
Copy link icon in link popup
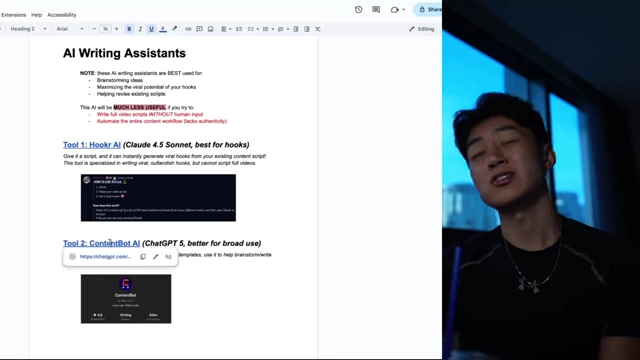pyautogui.click(x=143, y=257)
